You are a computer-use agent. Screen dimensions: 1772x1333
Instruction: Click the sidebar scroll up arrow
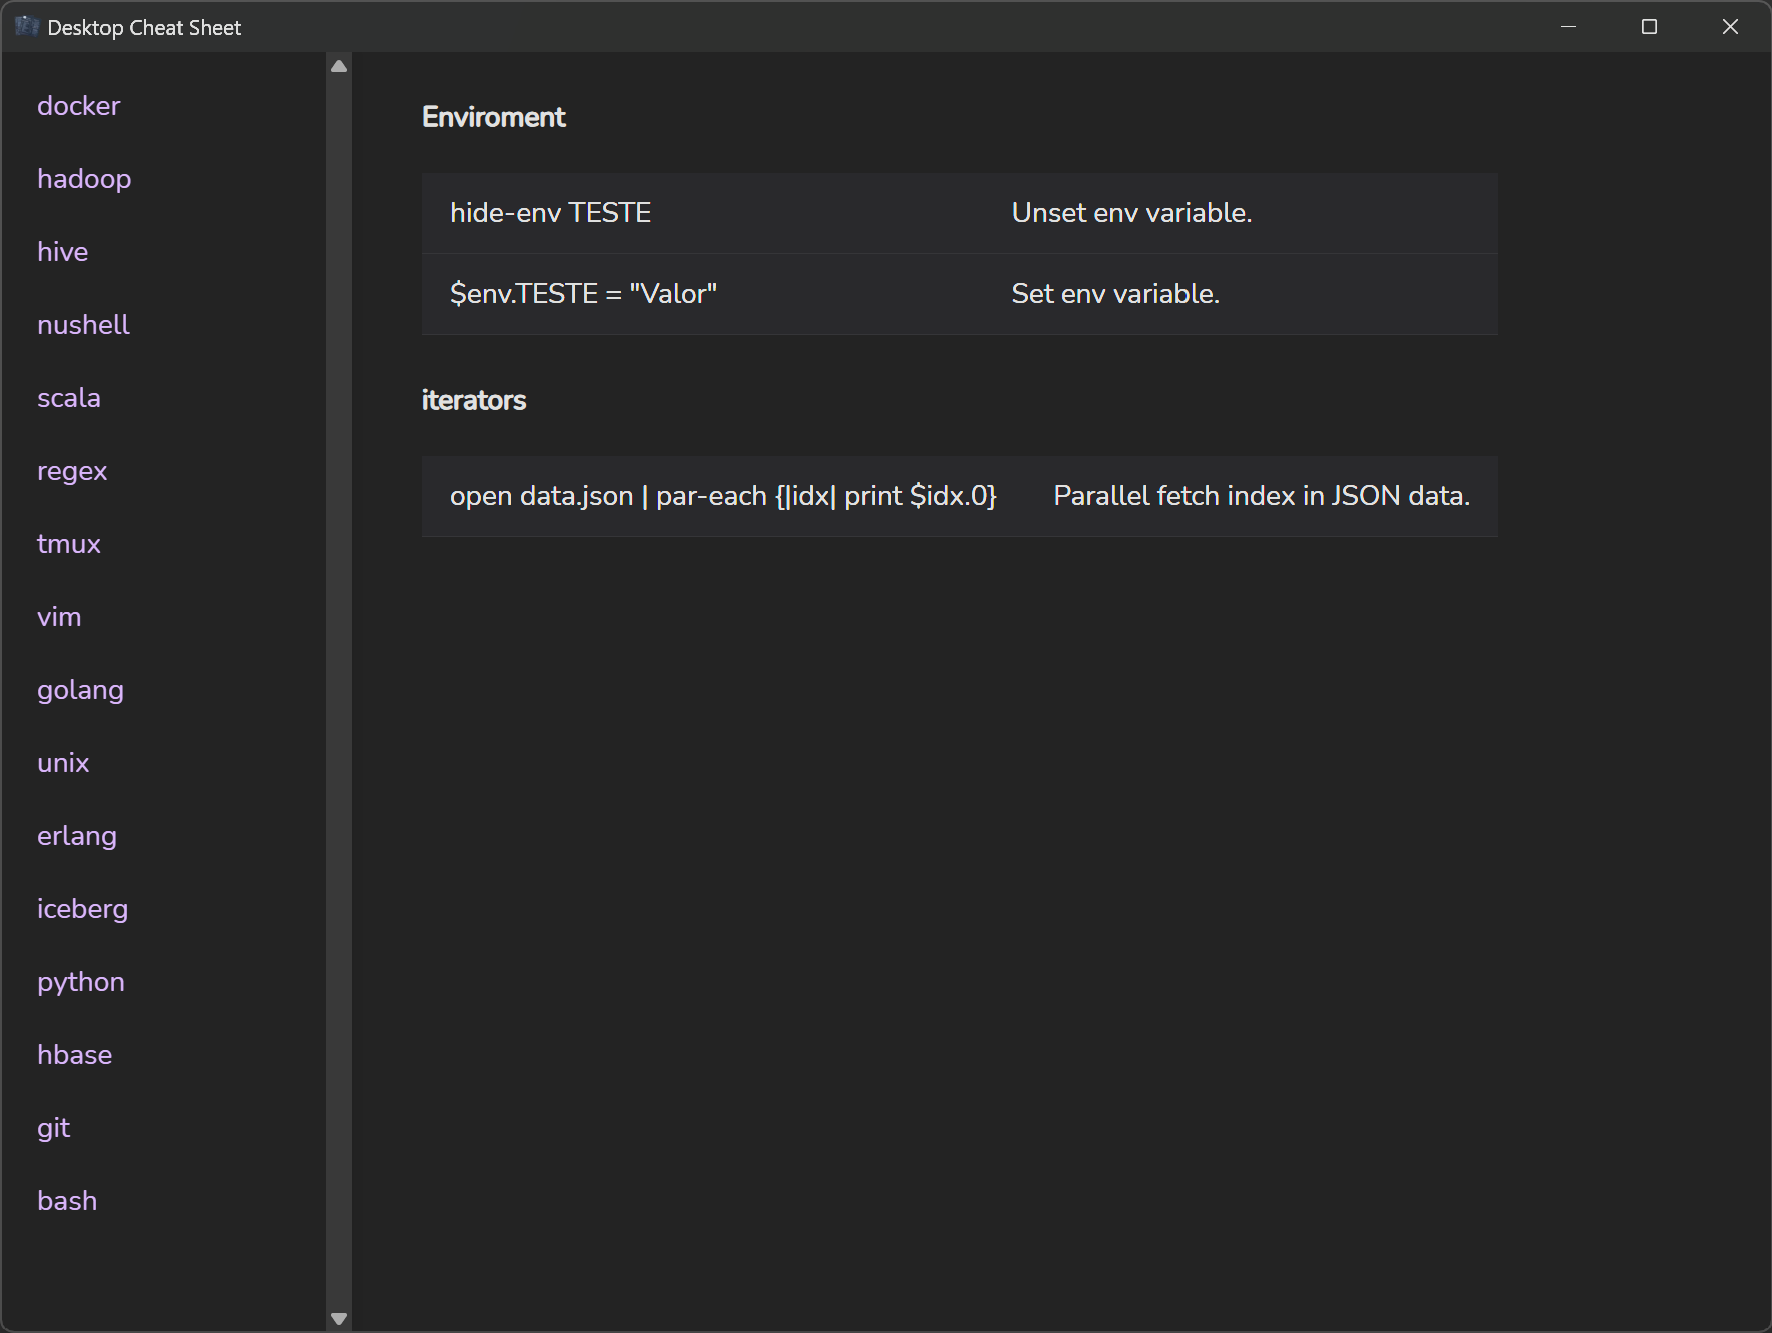pyautogui.click(x=339, y=66)
